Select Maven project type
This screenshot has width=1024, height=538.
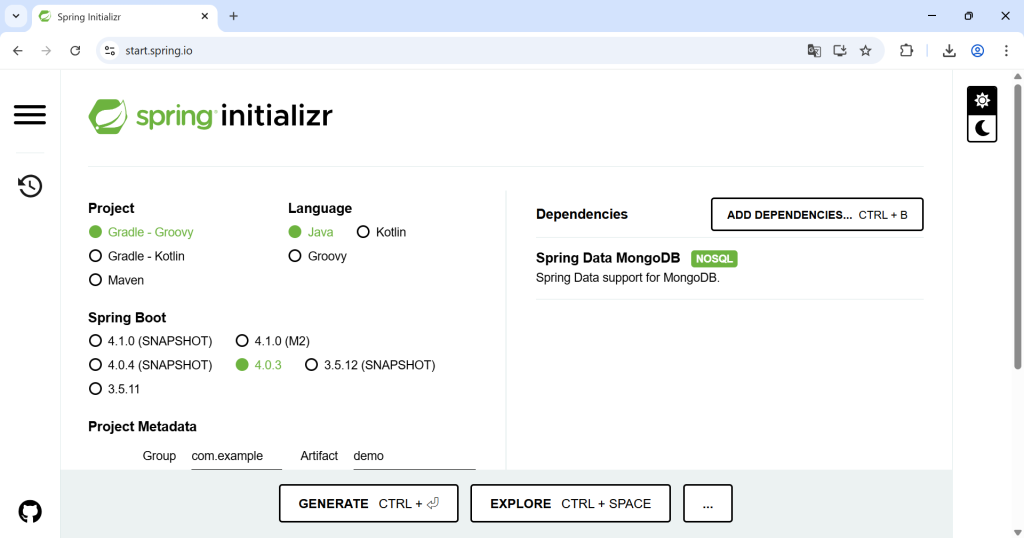coord(96,280)
